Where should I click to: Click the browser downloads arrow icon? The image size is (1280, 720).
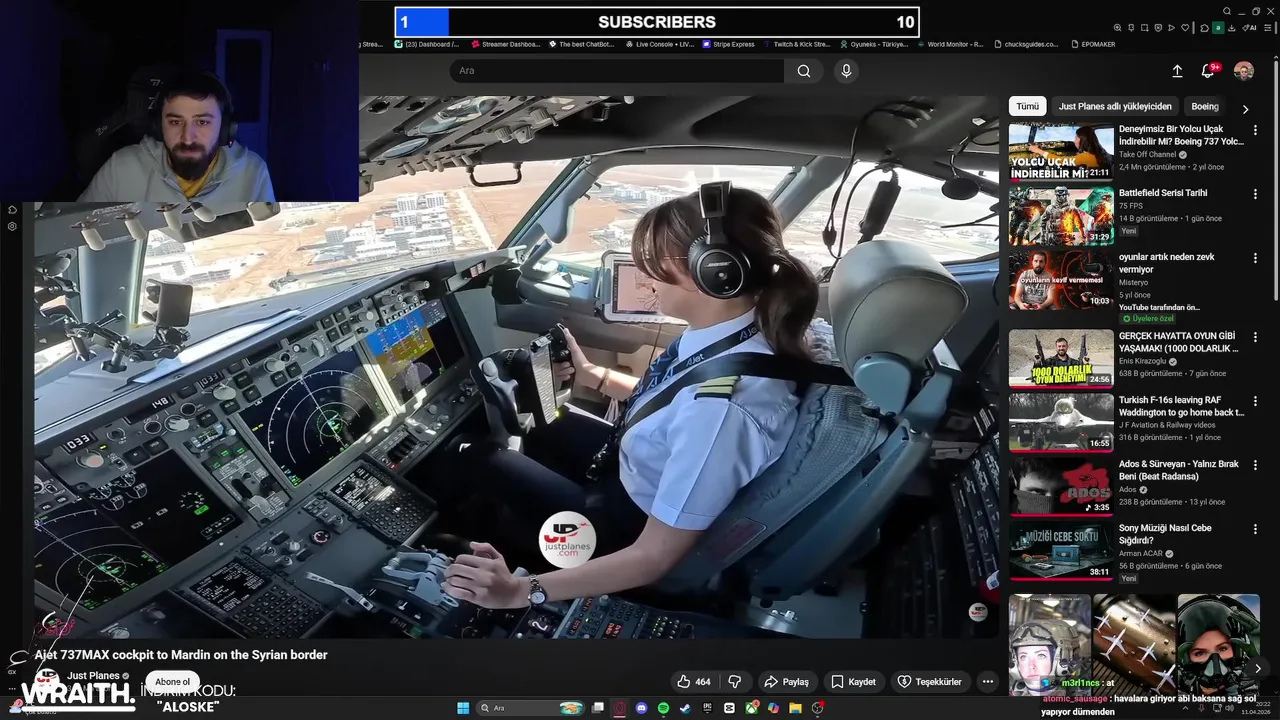pos(1232,28)
